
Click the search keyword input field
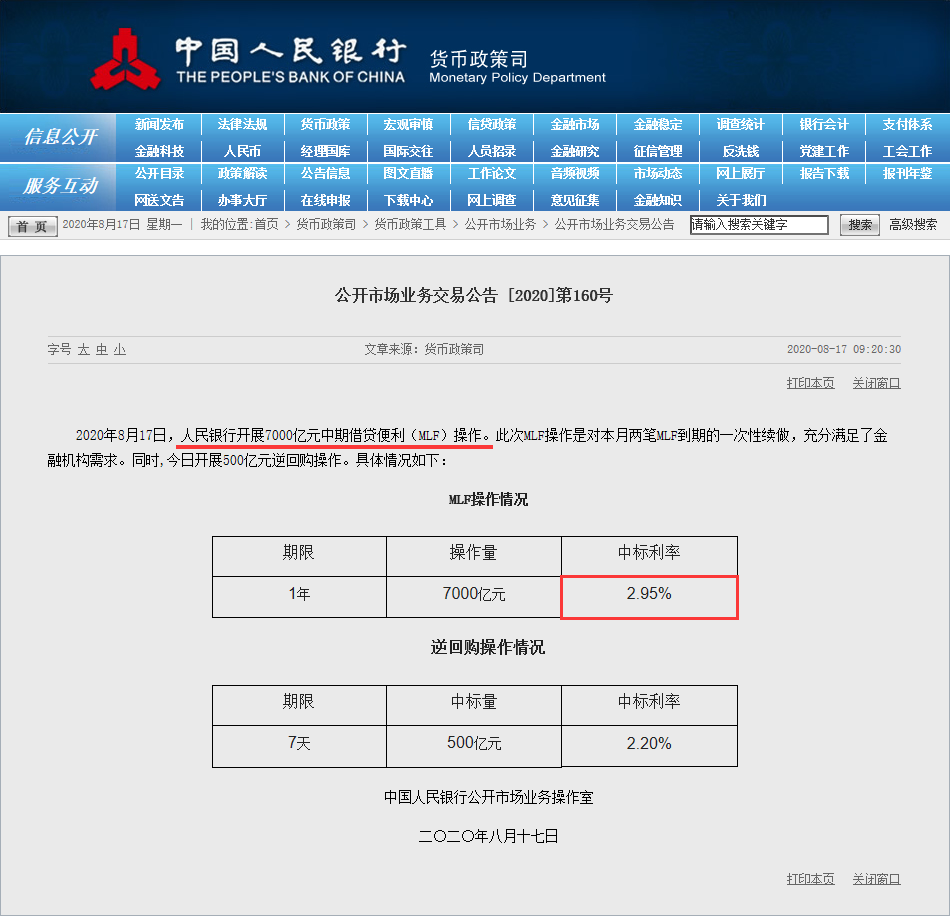759,225
